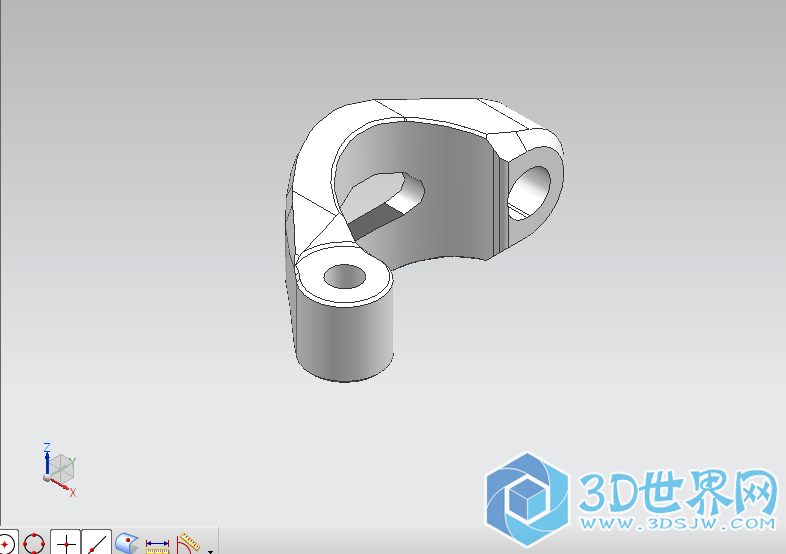
Task: Open the Measure Distance tool
Action: click(x=157, y=545)
